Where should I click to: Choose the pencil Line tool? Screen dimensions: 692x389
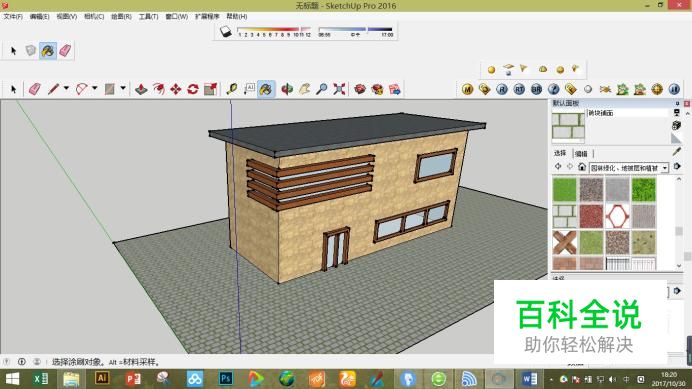pyautogui.click(x=53, y=89)
